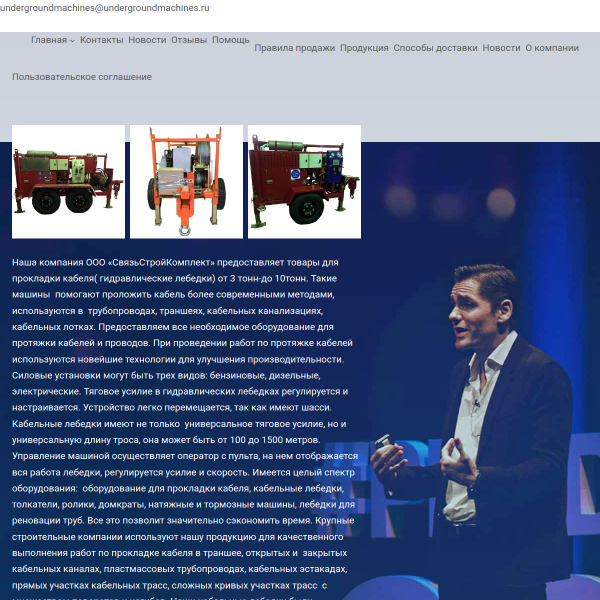The height and width of the screenshot is (600, 600).
Task: Open Пользовательское соглашение link
Action: (x=82, y=77)
